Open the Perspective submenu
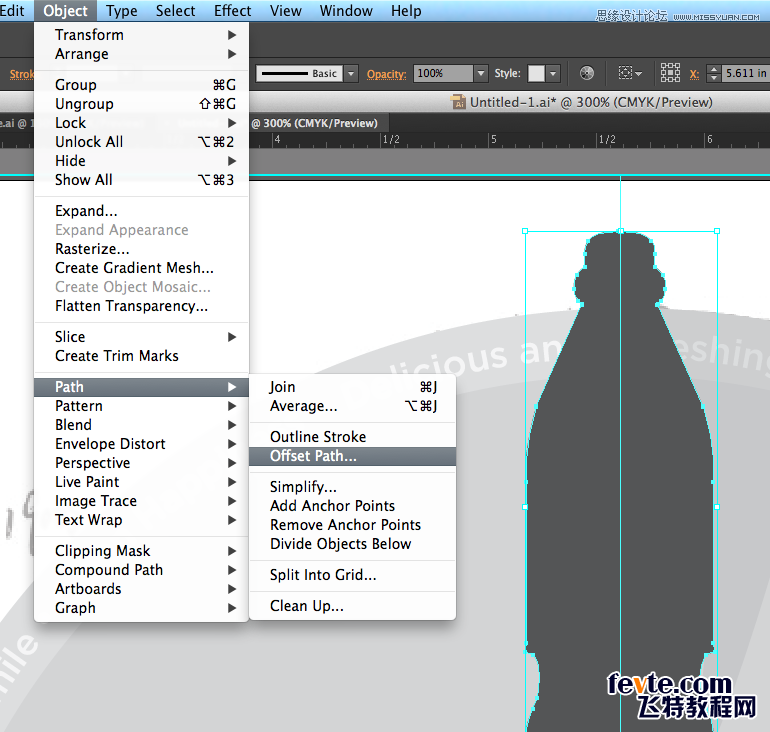770x732 pixels. click(x=141, y=463)
